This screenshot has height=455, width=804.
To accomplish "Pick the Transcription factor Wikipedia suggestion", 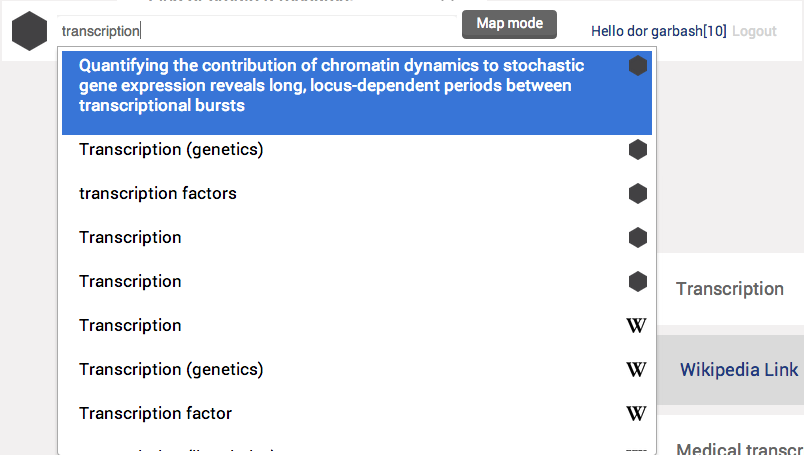I will [357, 413].
